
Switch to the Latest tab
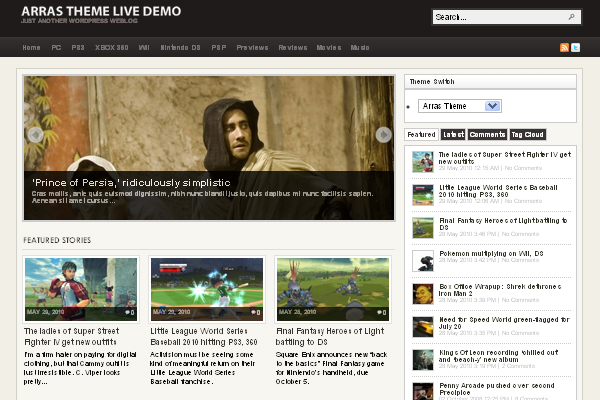pos(453,134)
